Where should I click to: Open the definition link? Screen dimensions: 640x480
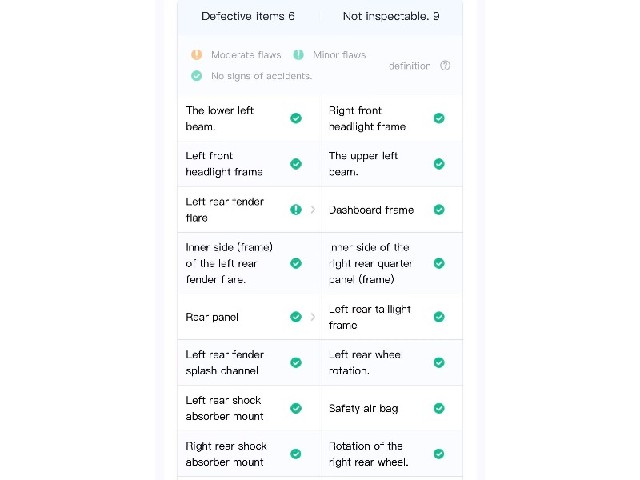[409, 66]
